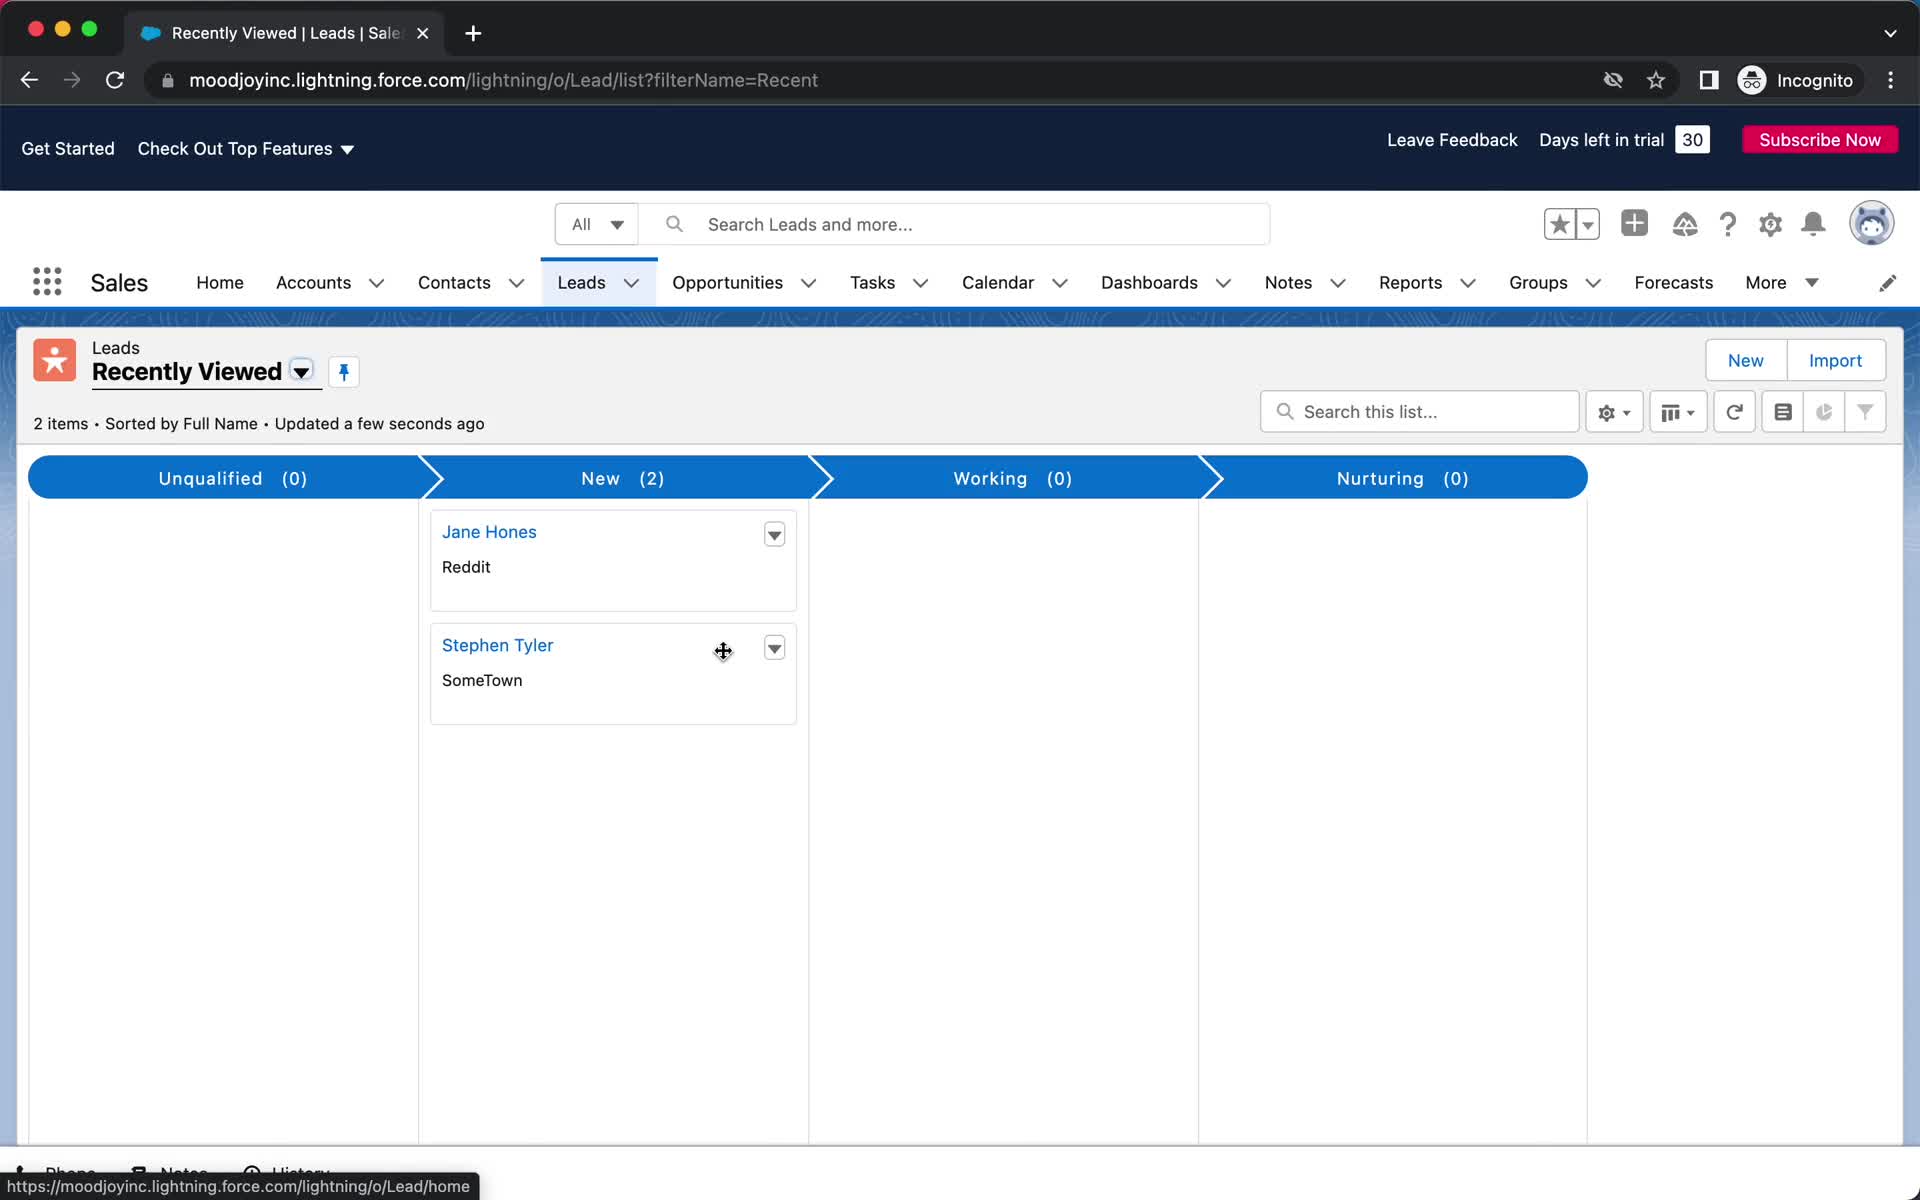Image resolution: width=1920 pixels, height=1200 pixels.
Task: Expand the Opportunities tab chevron
Action: tap(809, 283)
